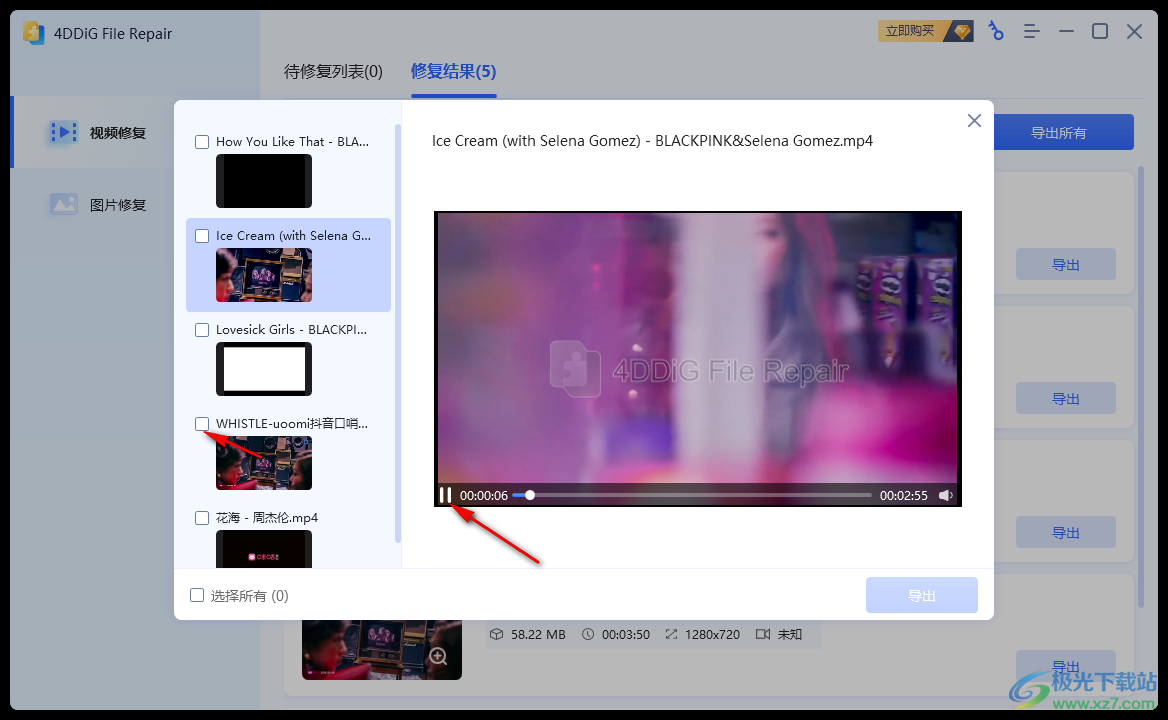1168x720 pixels.
Task: Click the 导出所有 button
Action: coord(1058,133)
